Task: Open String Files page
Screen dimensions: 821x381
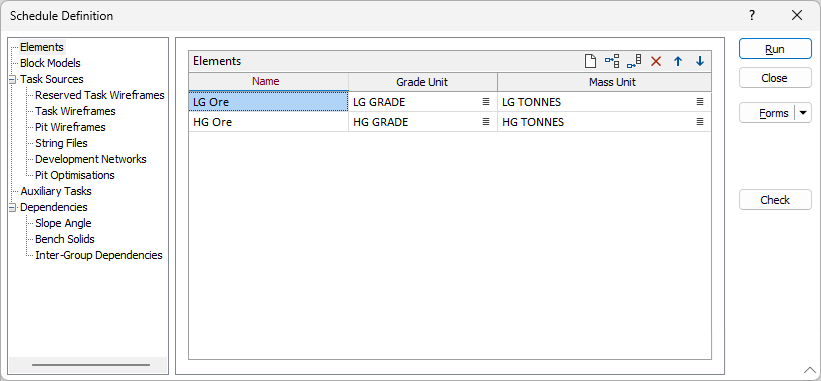Action: pos(61,143)
